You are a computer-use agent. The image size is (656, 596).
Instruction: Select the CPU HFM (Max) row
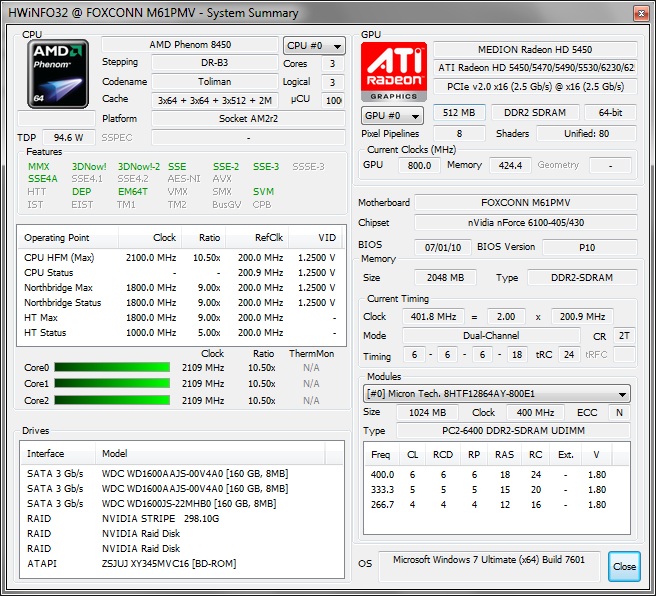(x=181, y=257)
